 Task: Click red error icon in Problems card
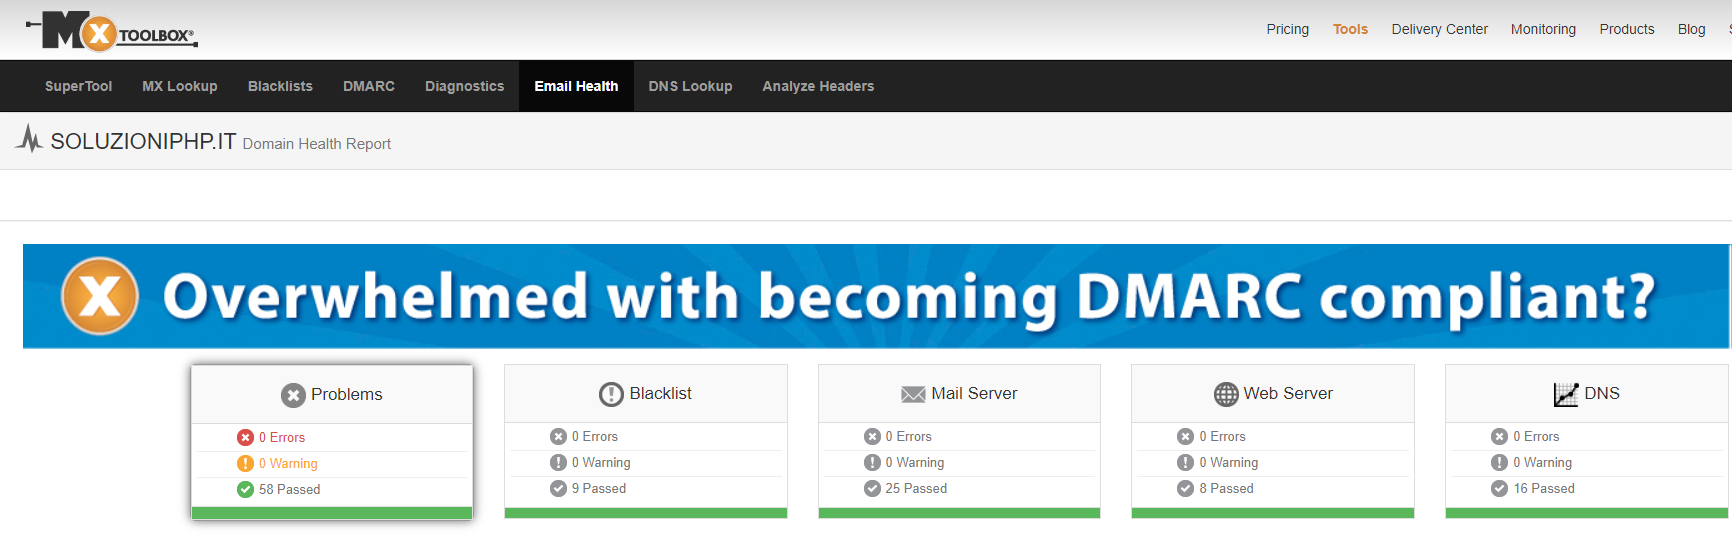pyautogui.click(x=245, y=437)
